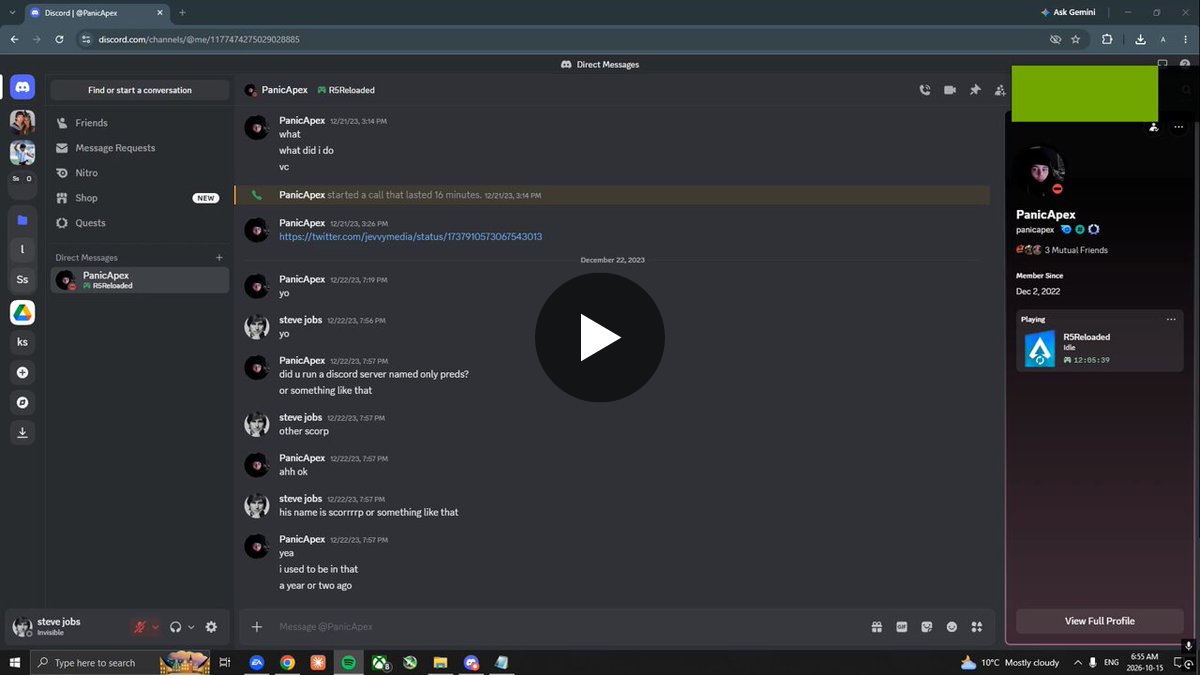1200x675 pixels.
Task: Open the Chrome tab search dropdown
Action: [10, 12]
